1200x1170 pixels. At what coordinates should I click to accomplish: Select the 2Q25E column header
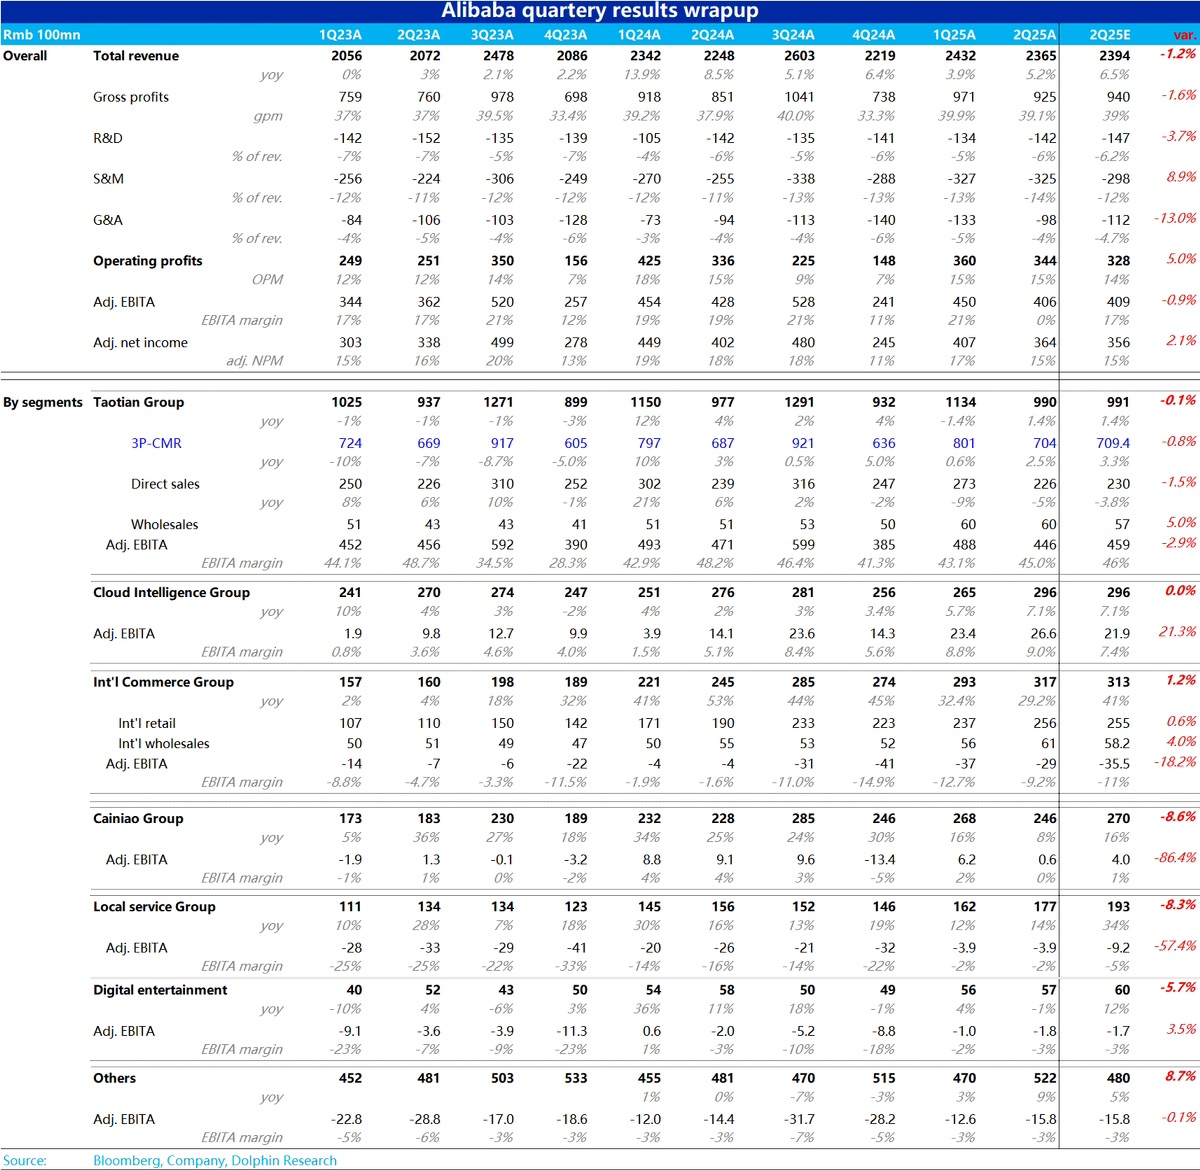pyautogui.click(x=1110, y=35)
